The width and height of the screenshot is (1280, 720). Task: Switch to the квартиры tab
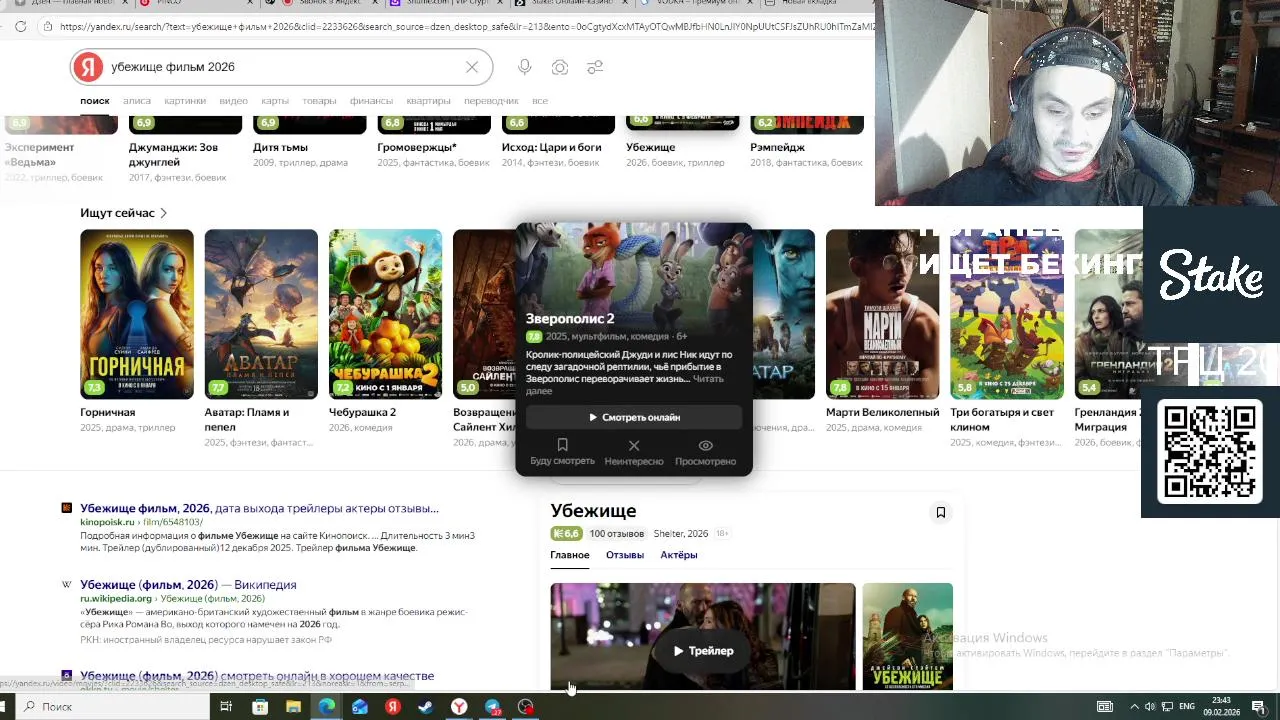point(428,101)
